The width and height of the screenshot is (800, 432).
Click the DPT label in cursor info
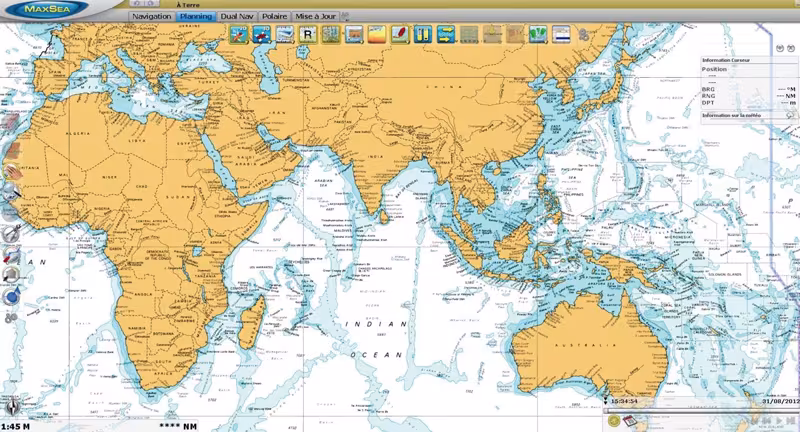coord(708,103)
